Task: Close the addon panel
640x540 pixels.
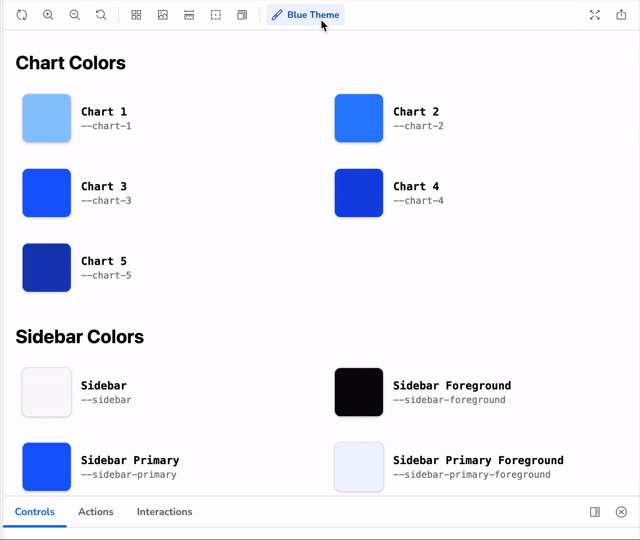Action: (x=621, y=512)
